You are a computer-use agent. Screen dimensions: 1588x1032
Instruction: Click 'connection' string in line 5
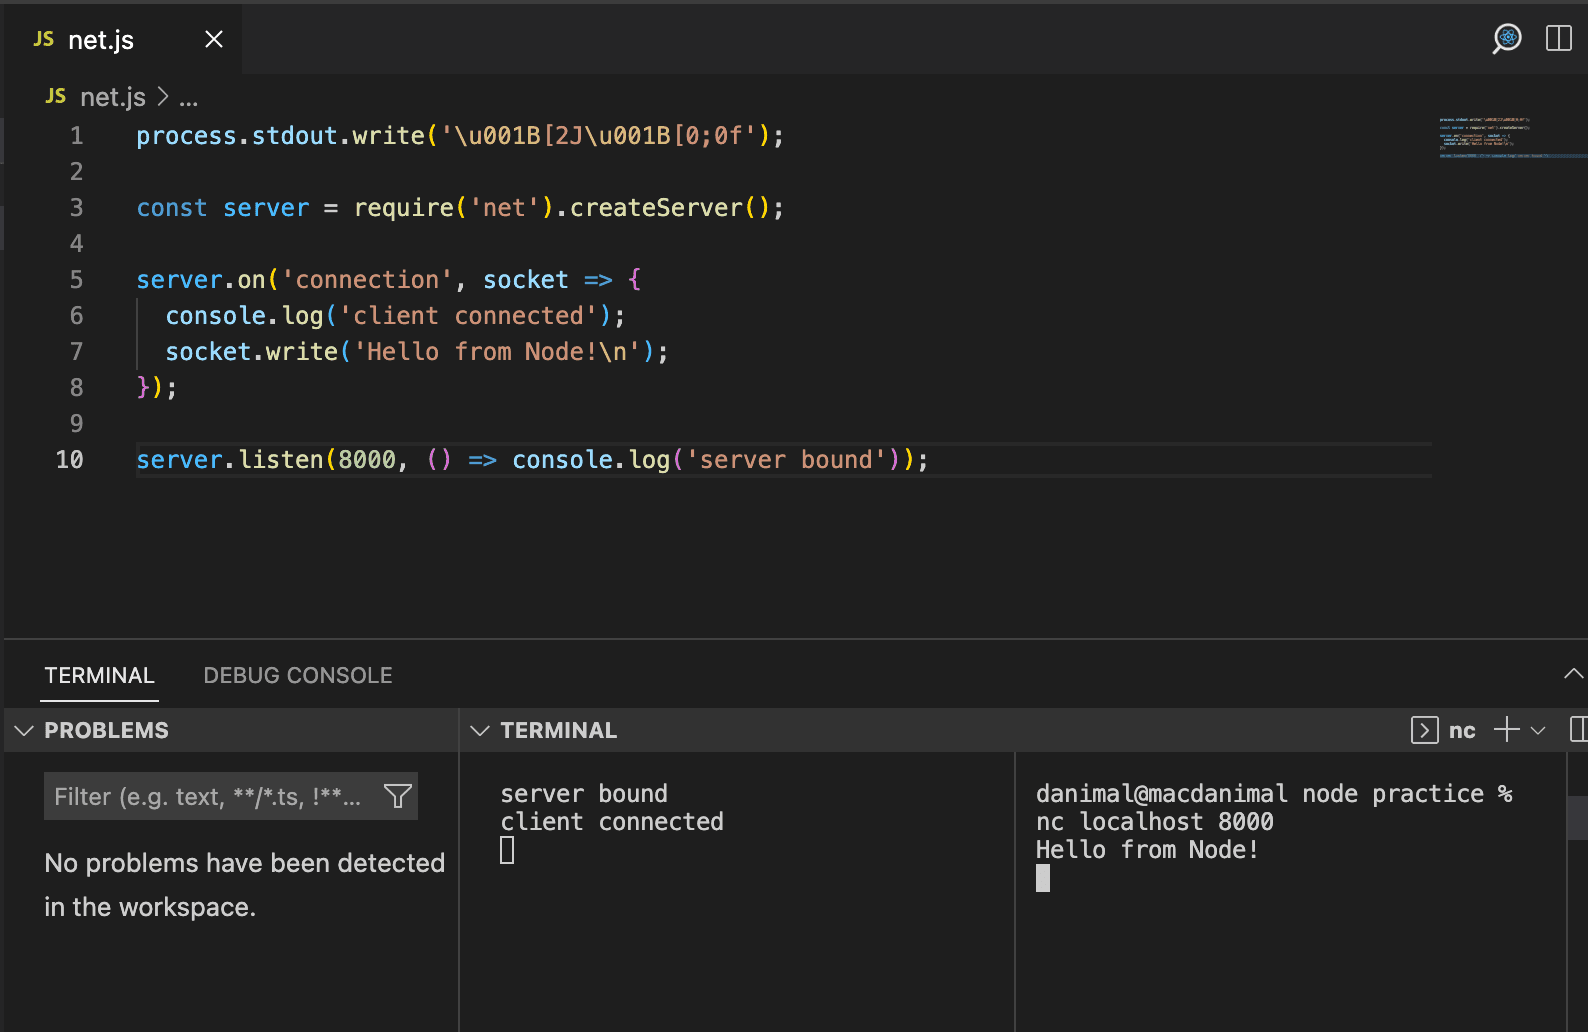tap(367, 280)
